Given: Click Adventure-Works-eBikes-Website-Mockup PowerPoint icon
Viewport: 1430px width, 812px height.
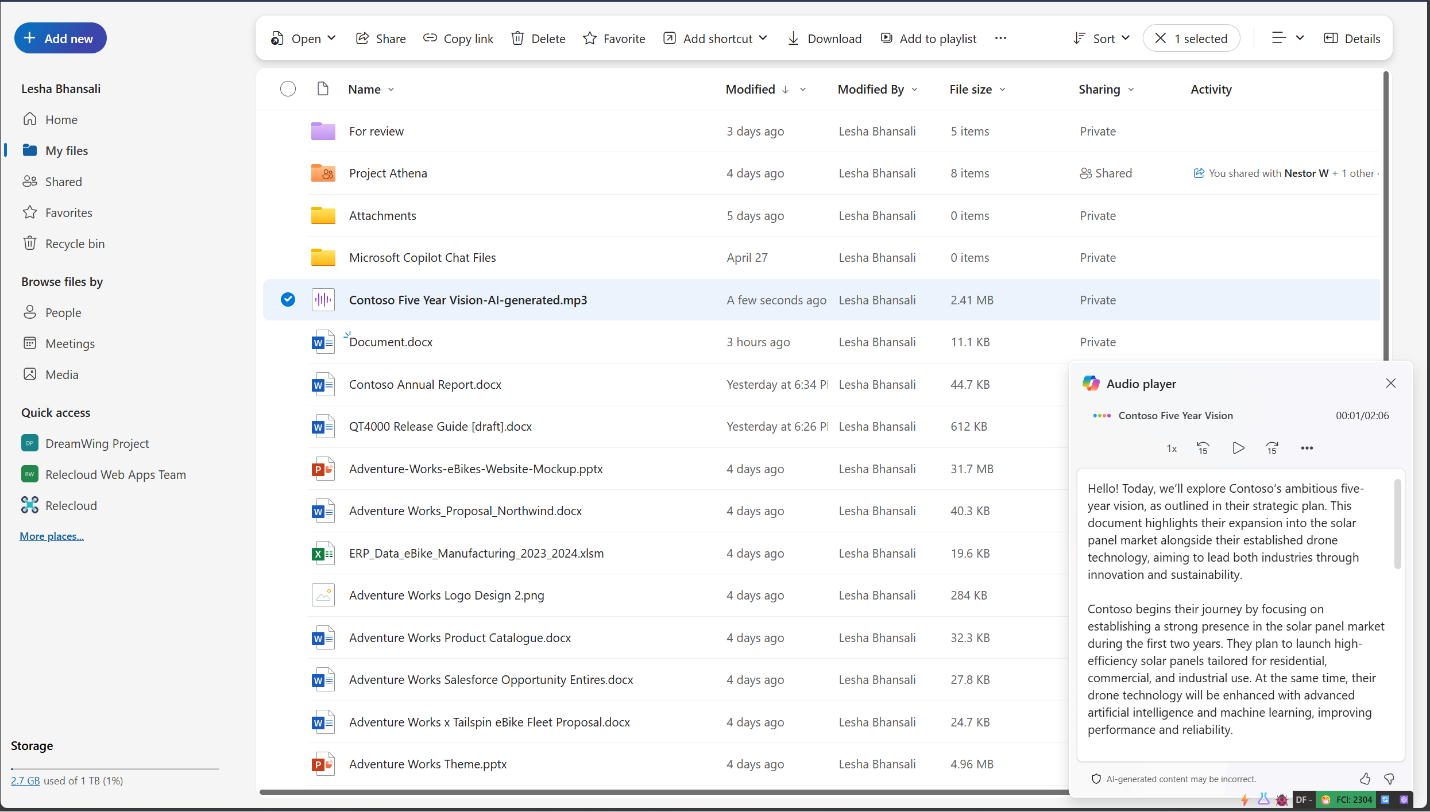Looking at the screenshot, I should pyautogui.click(x=323, y=468).
